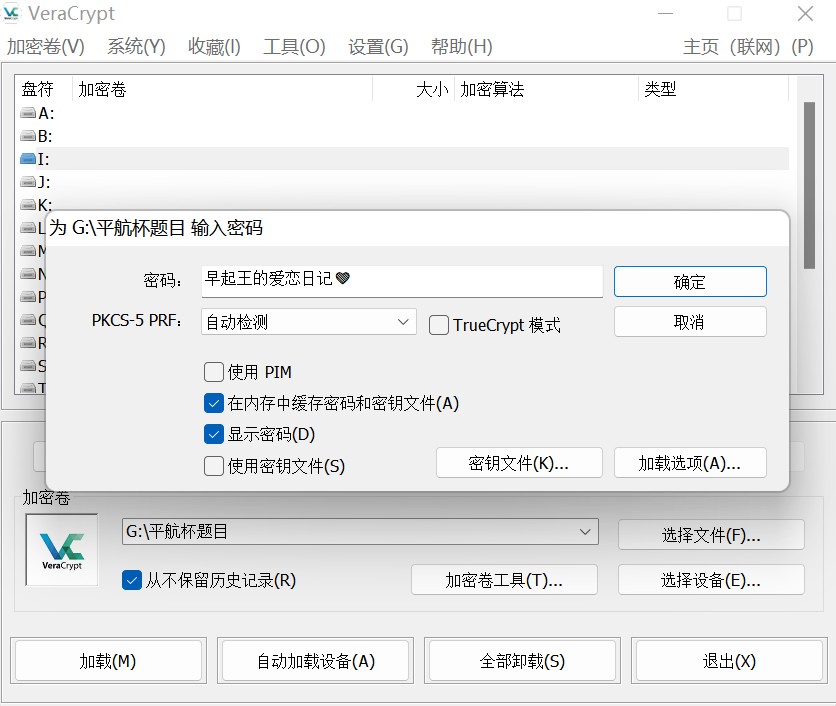Expand the G:\平航杯题目 volume path dropdown
Viewport: 836px width, 706px height.
[x=585, y=532]
